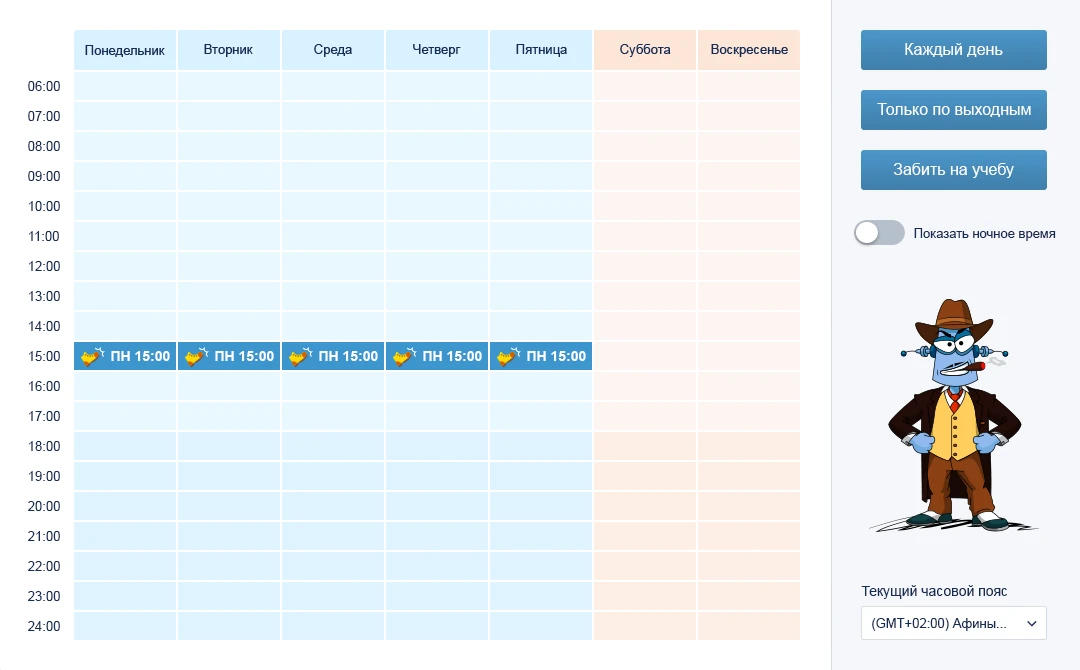Click the chevron arrow in the time zone selector
Image resolution: width=1080 pixels, height=670 pixels.
pyautogui.click(x=1032, y=623)
